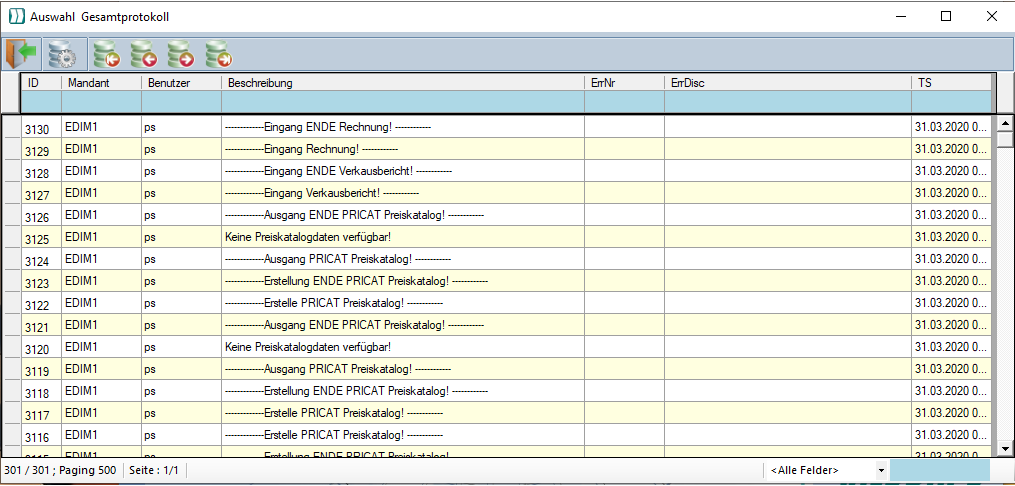This screenshot has width=1015, height=486.
Task: Click the ErrNr column header
Action: click(623, 83)
